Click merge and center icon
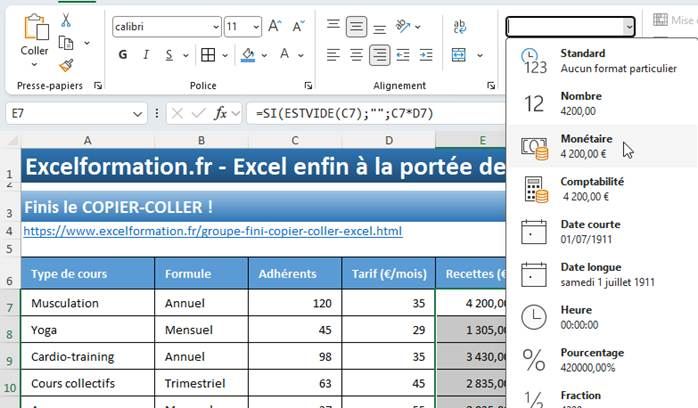 point(459,55)
